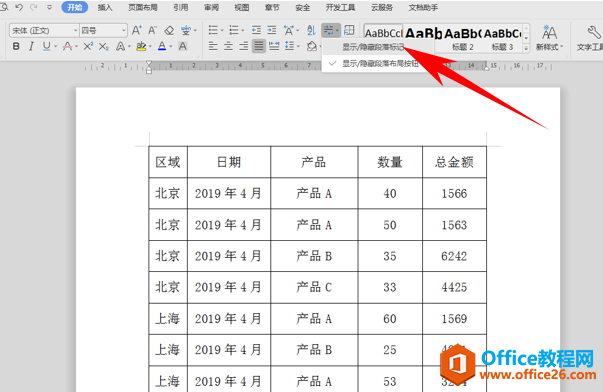This screenshot has width=603, height=392.
Task: Apply numbered list formatting
Action: [x=233, y=30]
